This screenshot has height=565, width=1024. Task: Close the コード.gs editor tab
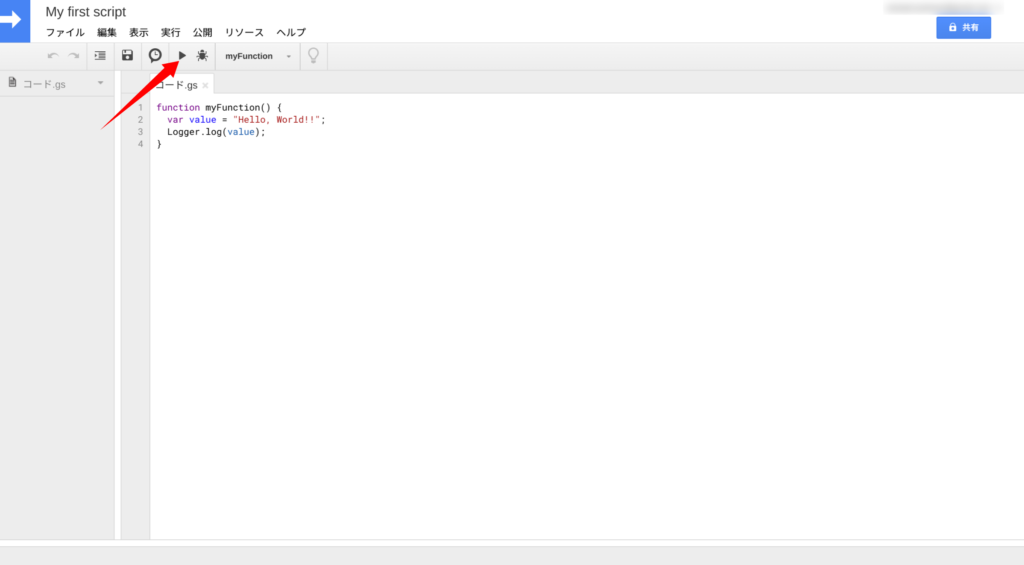tap(205, 86)
